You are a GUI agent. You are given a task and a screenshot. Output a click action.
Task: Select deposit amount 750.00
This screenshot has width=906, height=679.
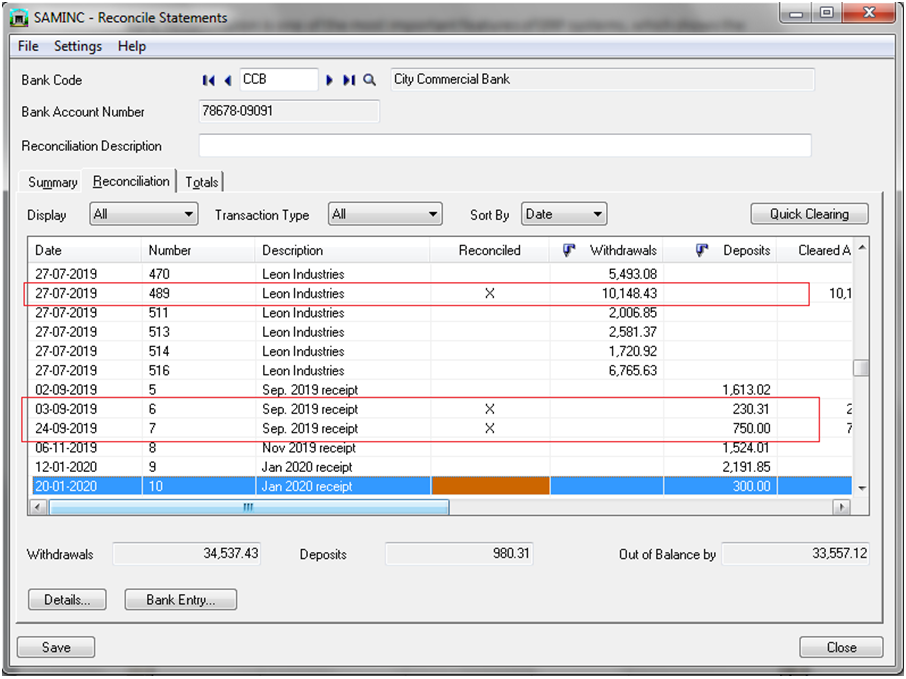[x=751, y=428]
